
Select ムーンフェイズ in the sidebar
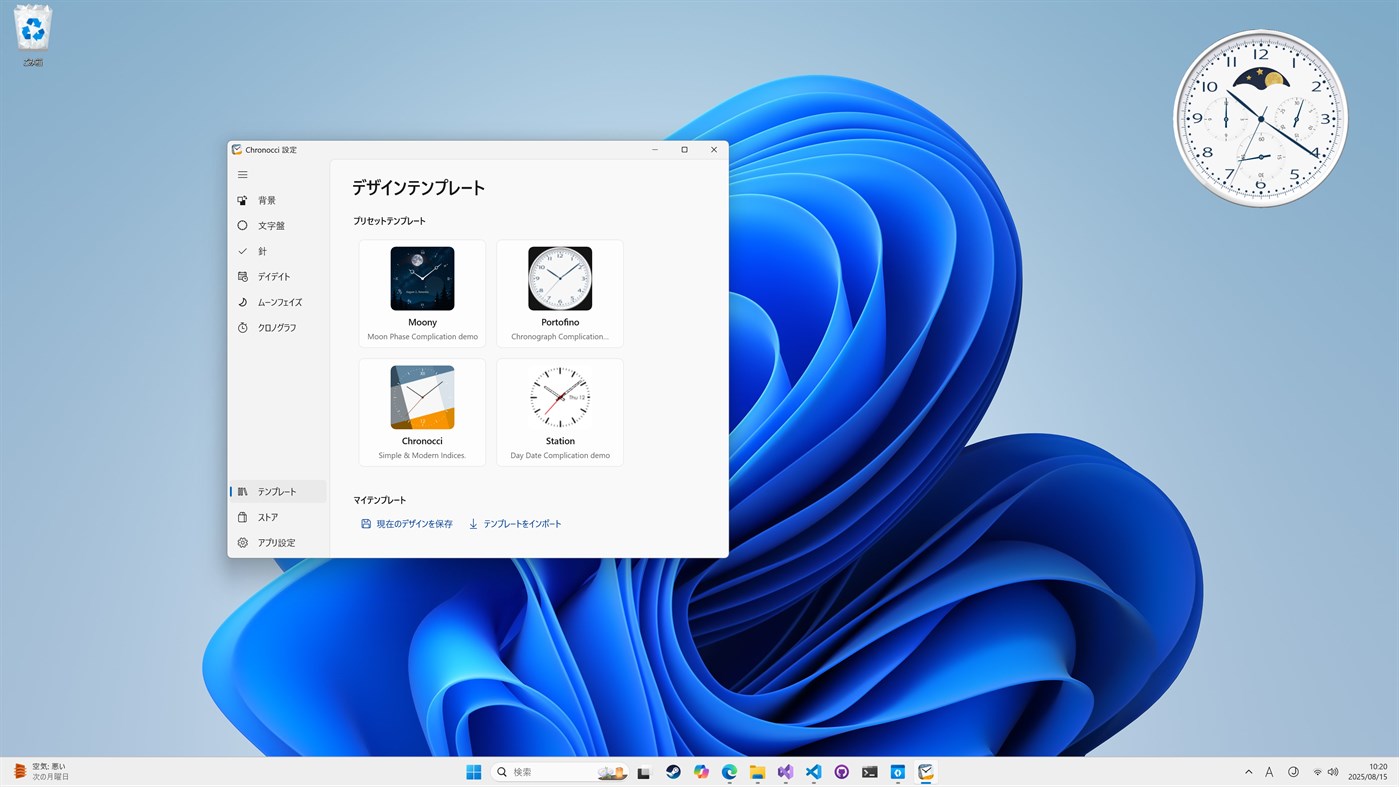(278, 302)
